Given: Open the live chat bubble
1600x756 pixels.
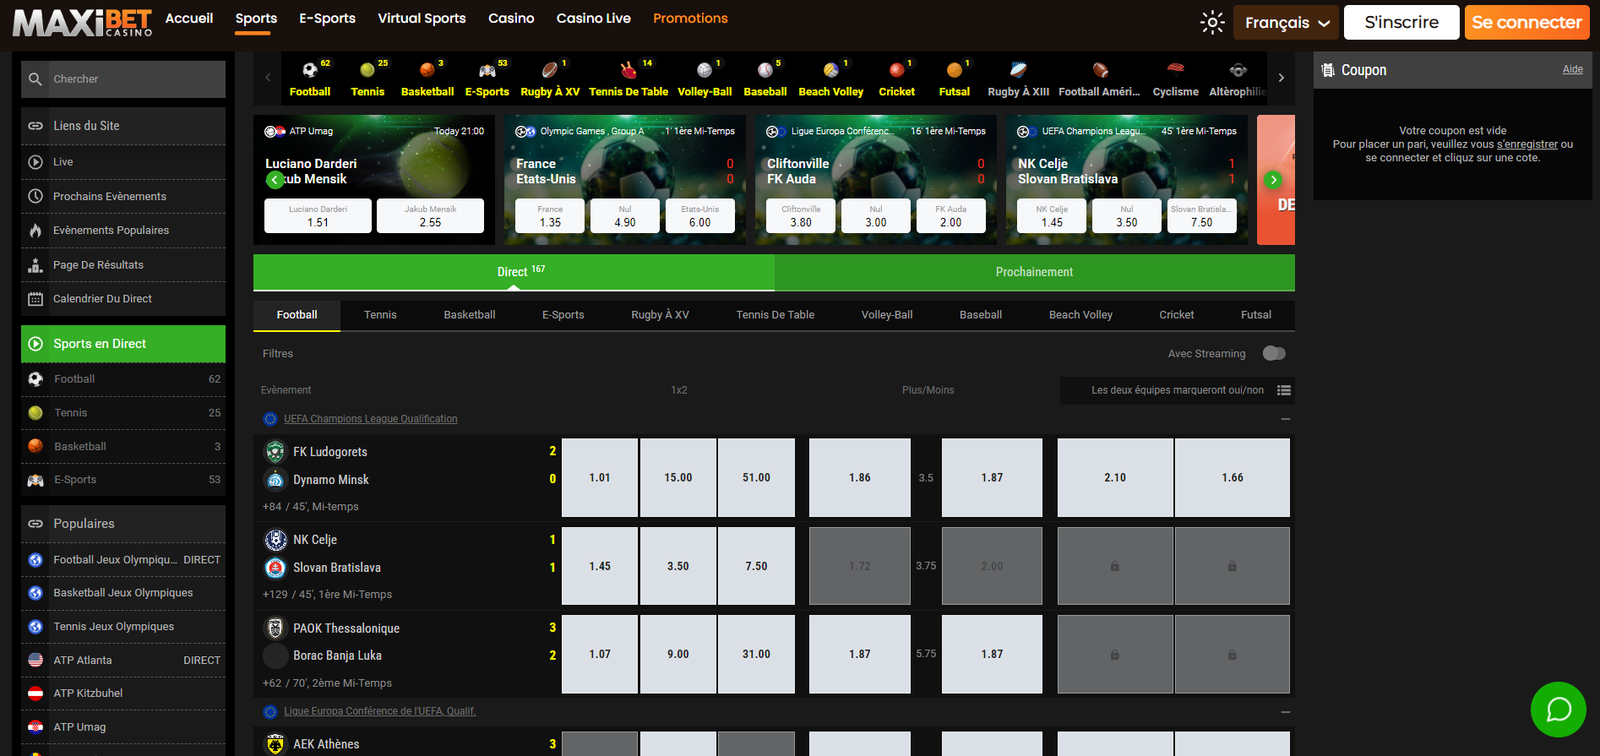Looking at the screenshot, I should point(1558,709).
